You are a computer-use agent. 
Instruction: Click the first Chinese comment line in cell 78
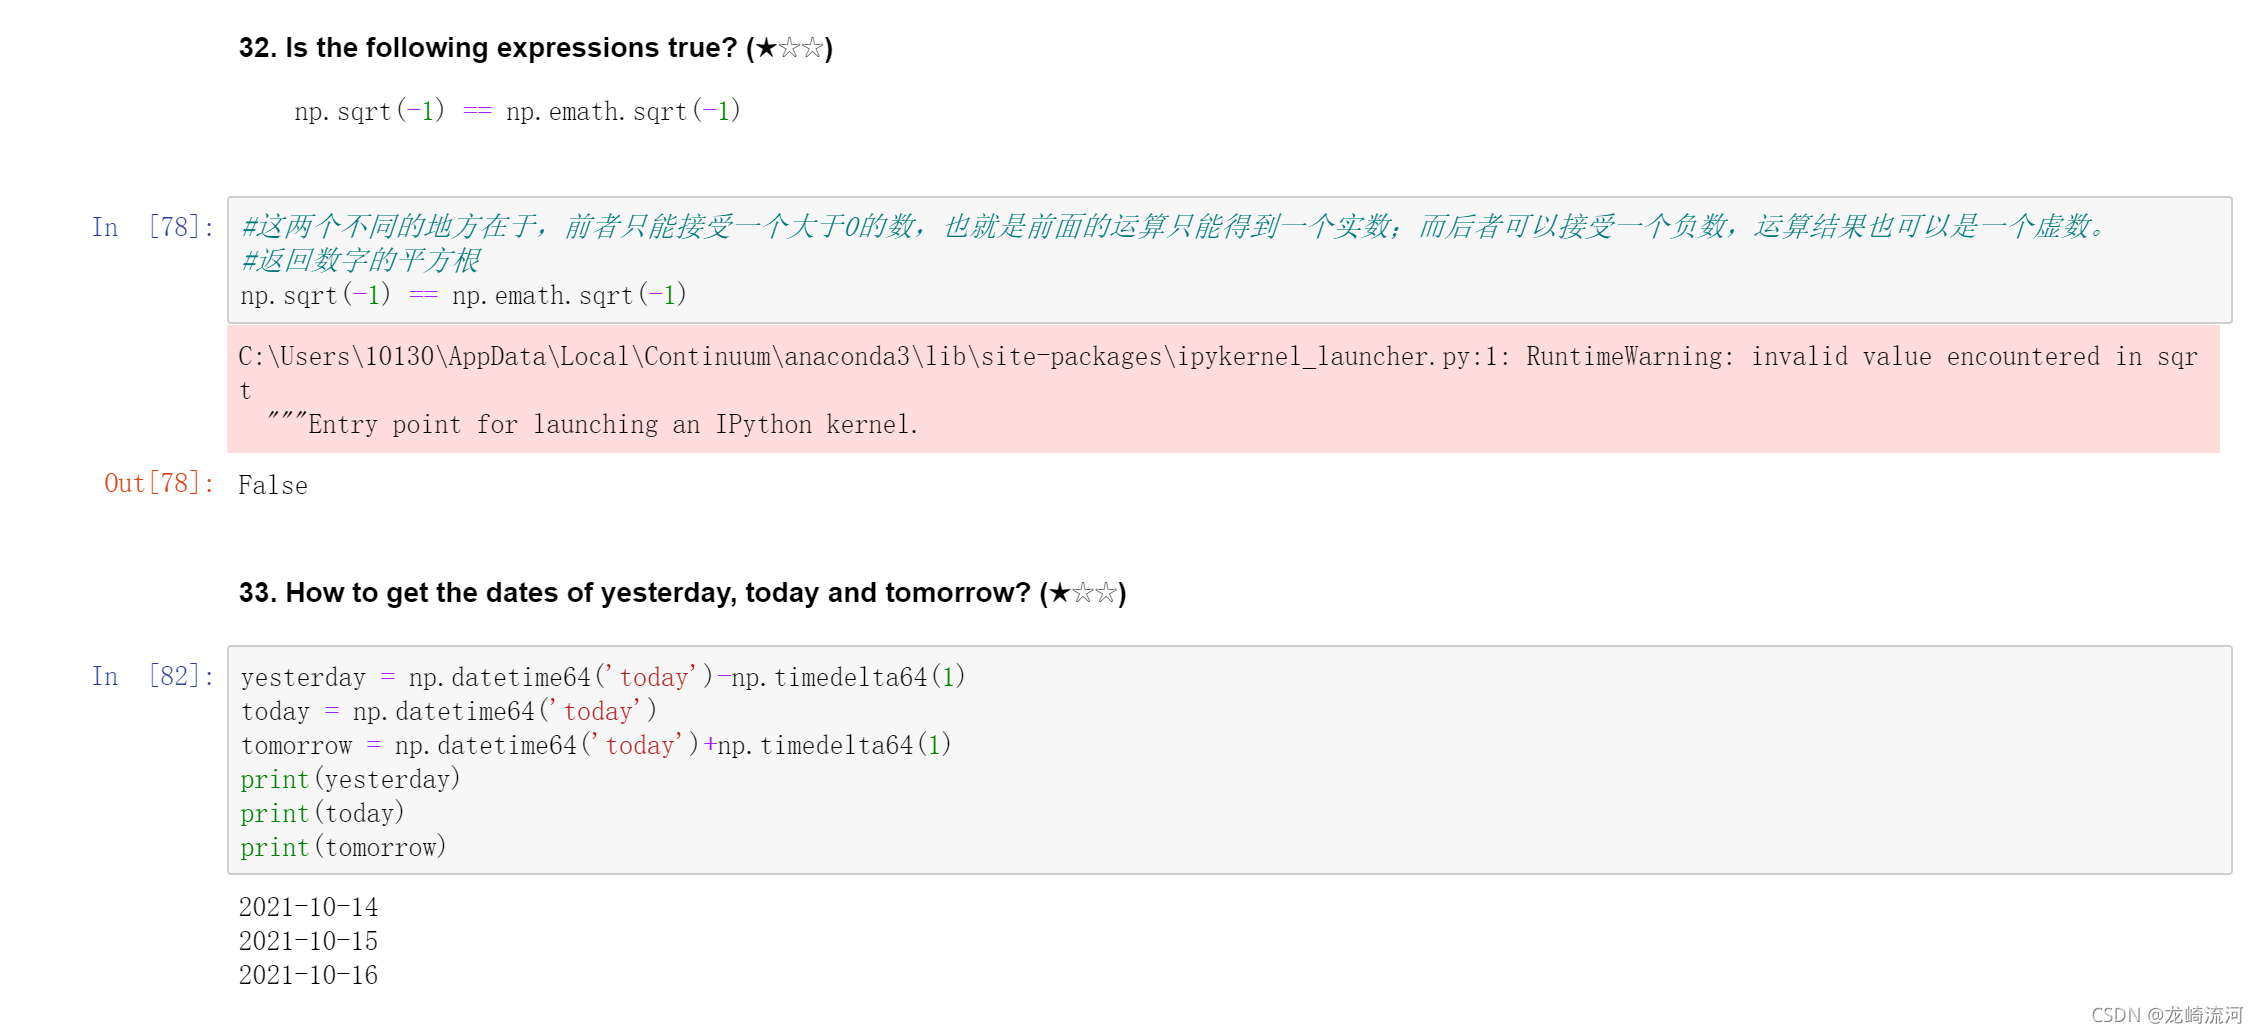[1176, 227]
